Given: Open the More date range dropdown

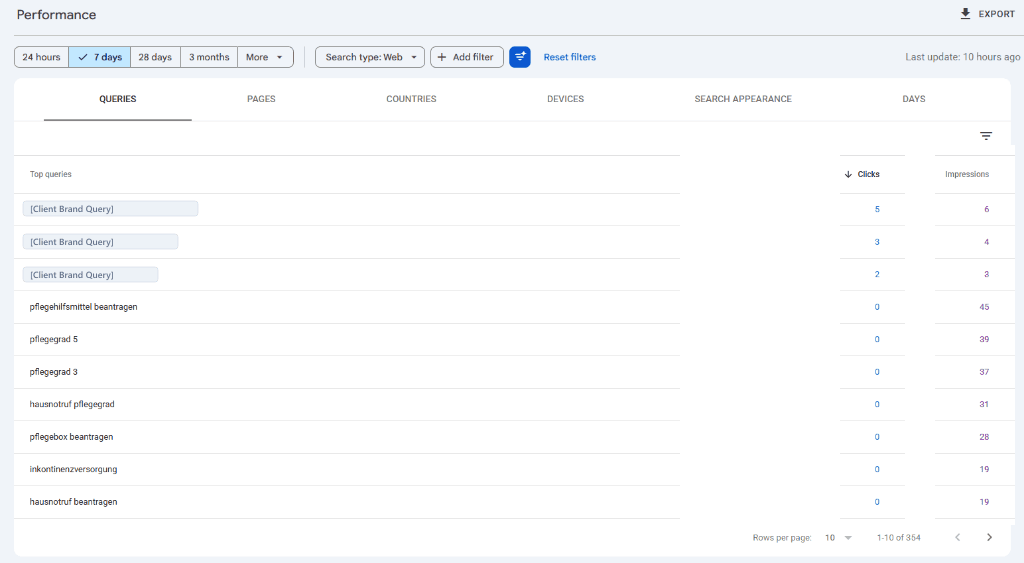Looking at the screenshot, I should pyautogui.click(x=265, y=57).
